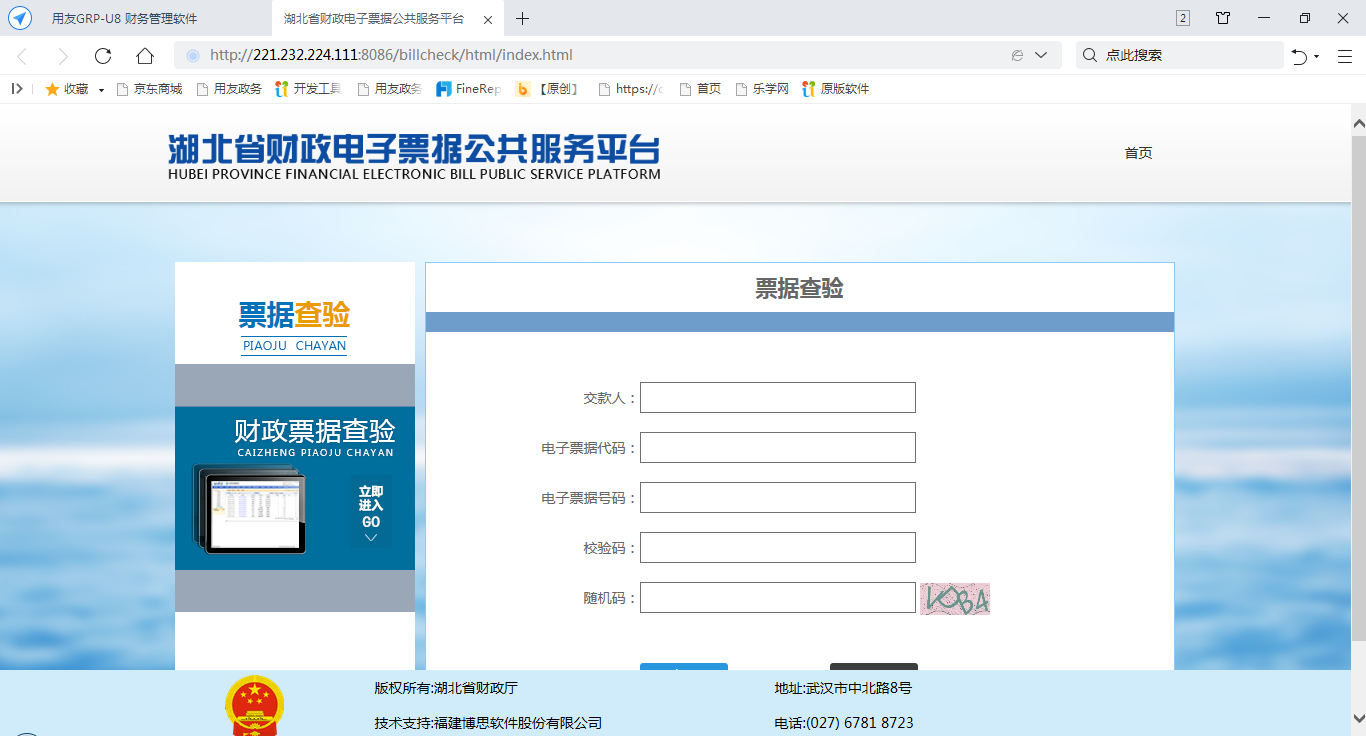
Task: Close the 湖北省财政电子票据公共服务平台 tab
Action: (x=487, y=19)
